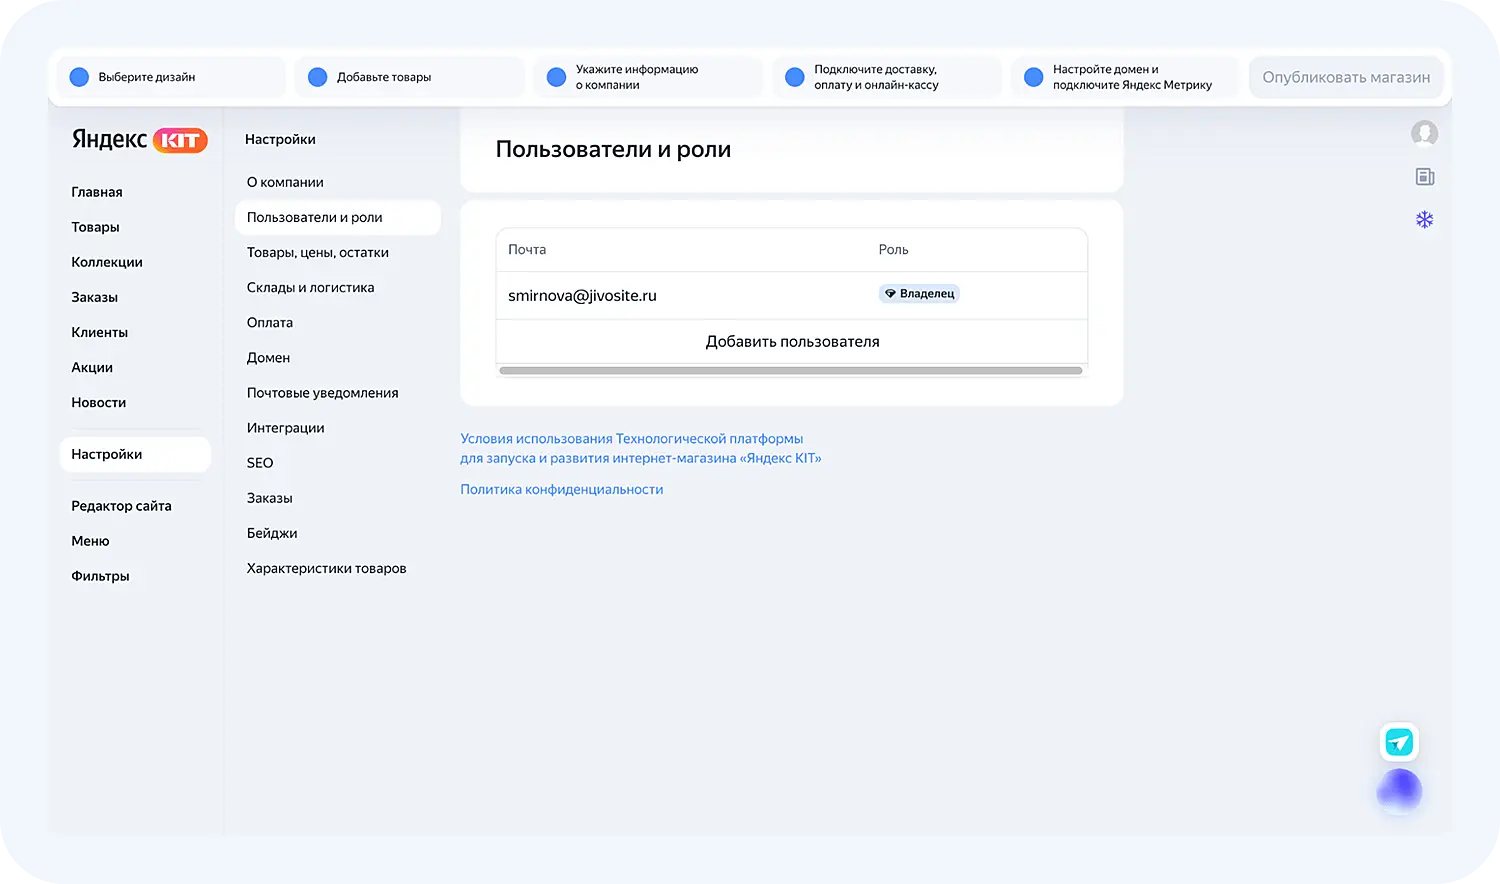1500x884 pixels.
Task: Open the Telegram chat icon
Action: (1399, 742)
